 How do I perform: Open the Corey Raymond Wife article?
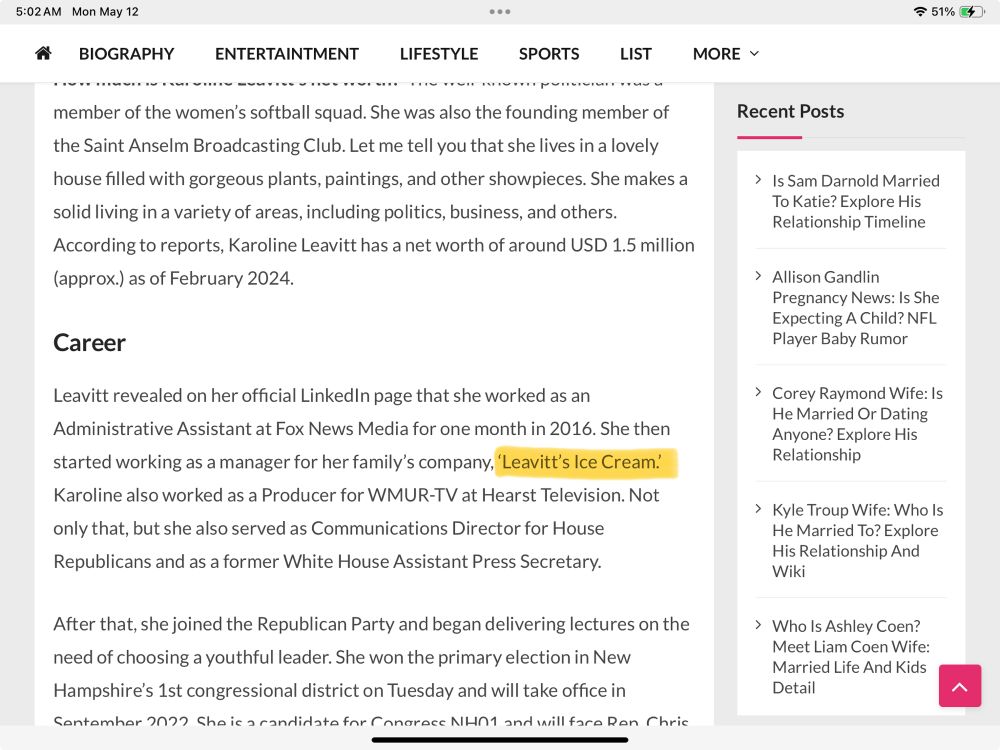(857, 423)
